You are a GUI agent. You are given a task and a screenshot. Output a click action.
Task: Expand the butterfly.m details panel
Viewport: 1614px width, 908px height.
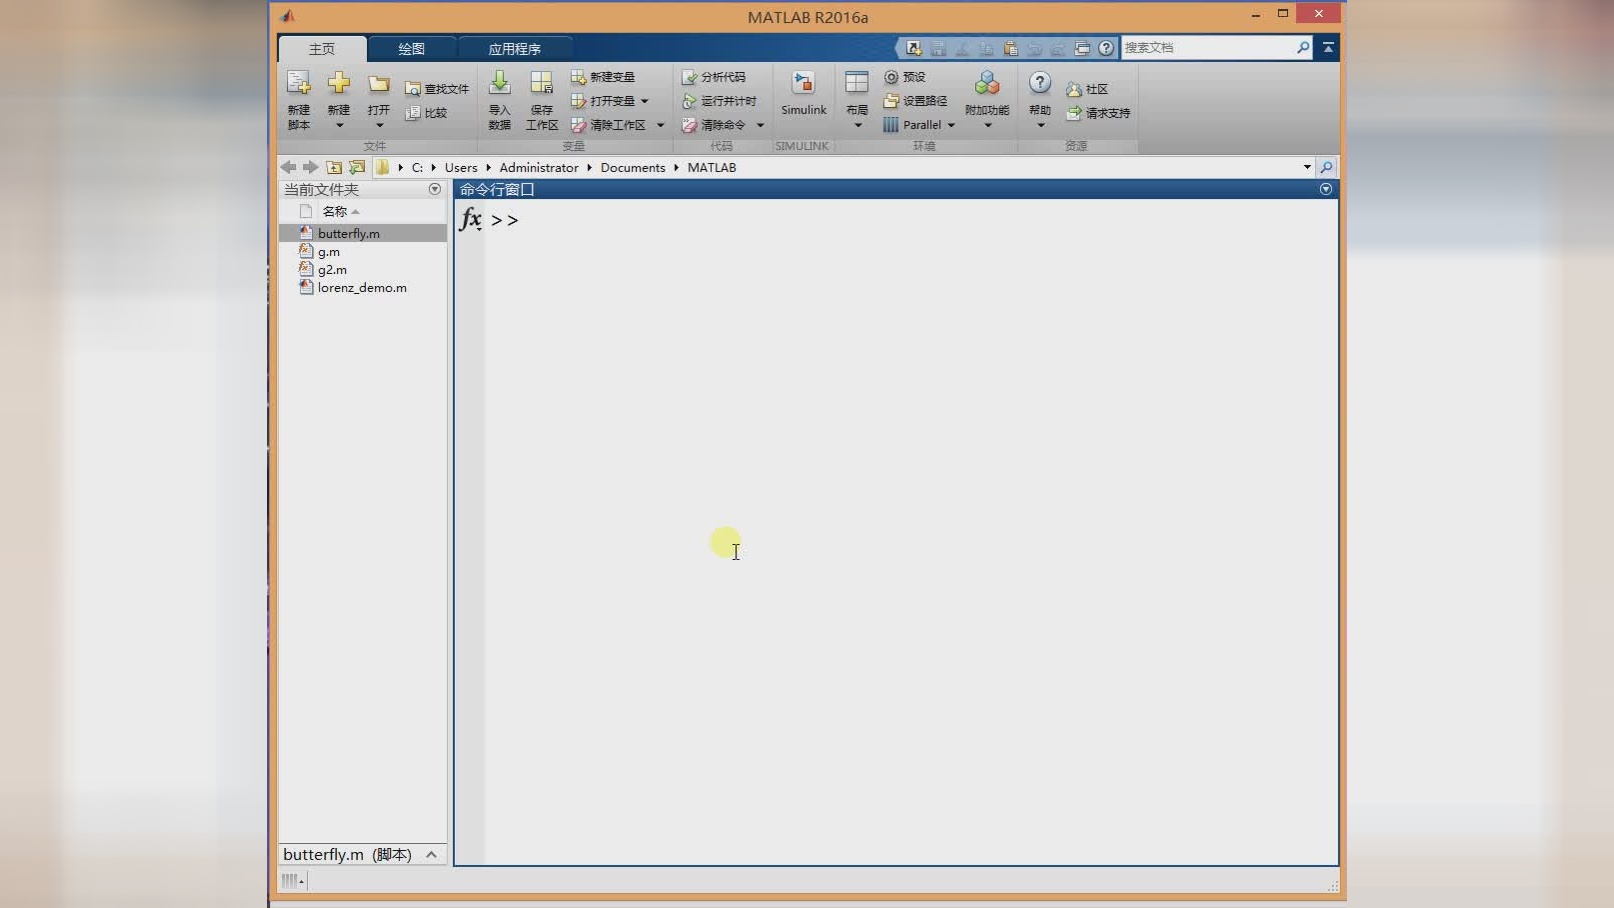coord(431,855)
